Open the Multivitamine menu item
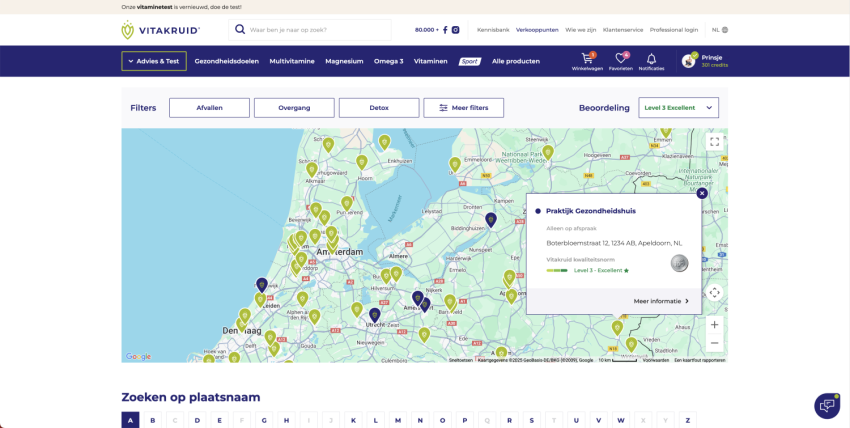The image size is (850, 428). coord(292,61)
